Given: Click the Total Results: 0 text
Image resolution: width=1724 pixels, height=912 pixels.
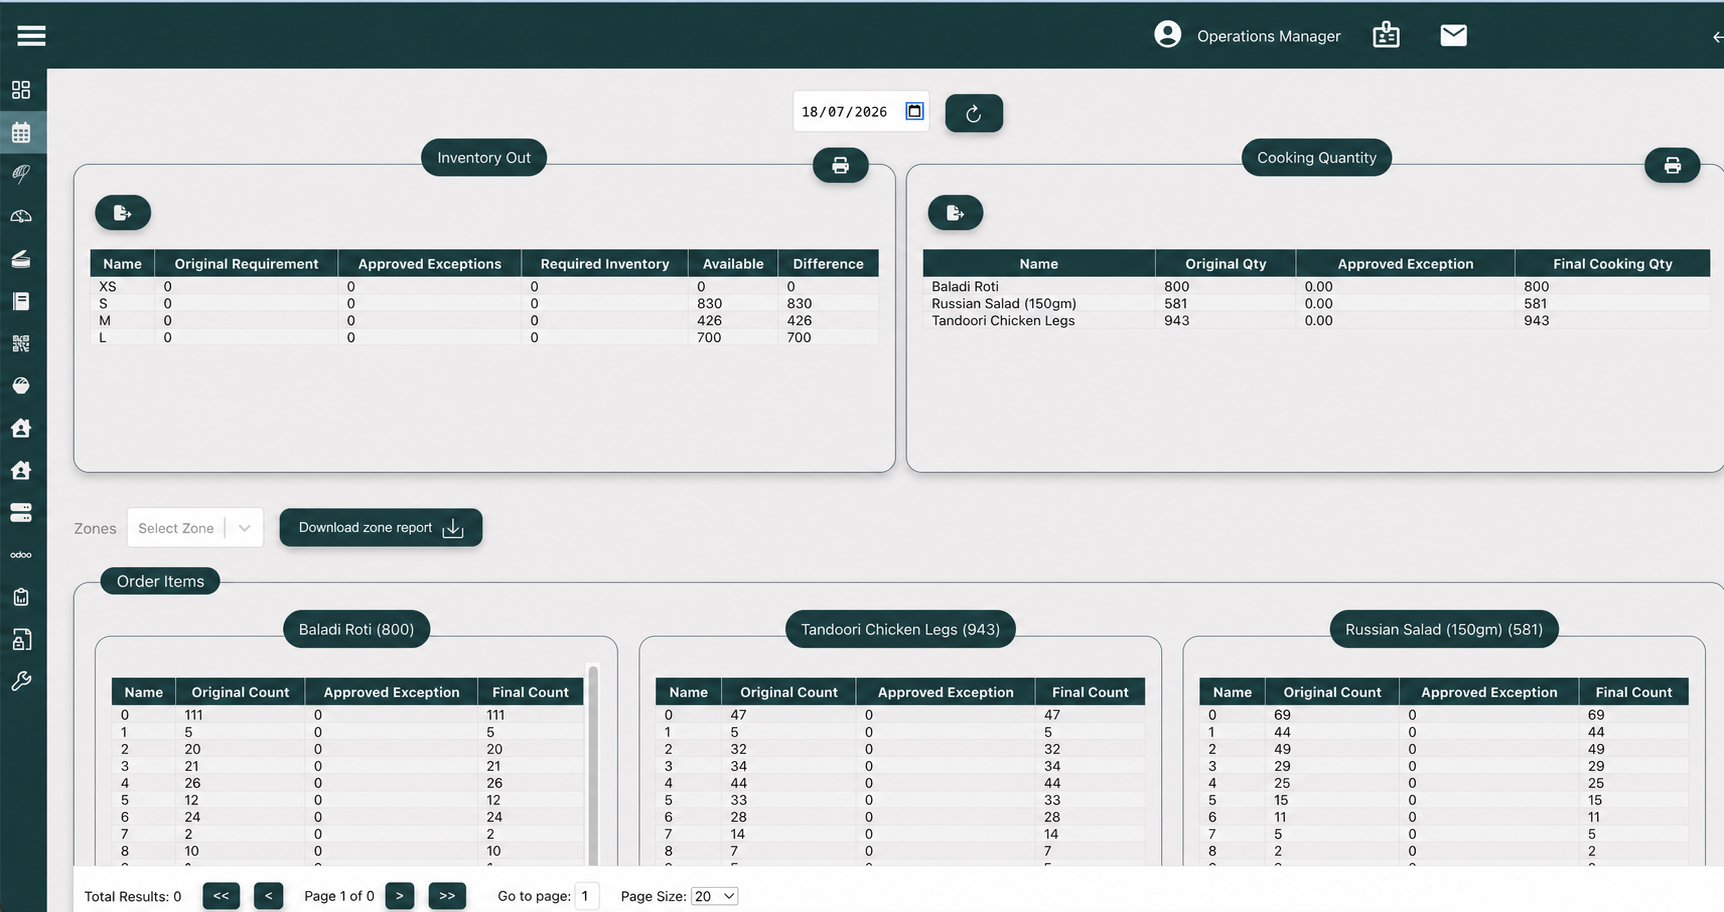Looking at the screenshot, I should click(133, 896).
